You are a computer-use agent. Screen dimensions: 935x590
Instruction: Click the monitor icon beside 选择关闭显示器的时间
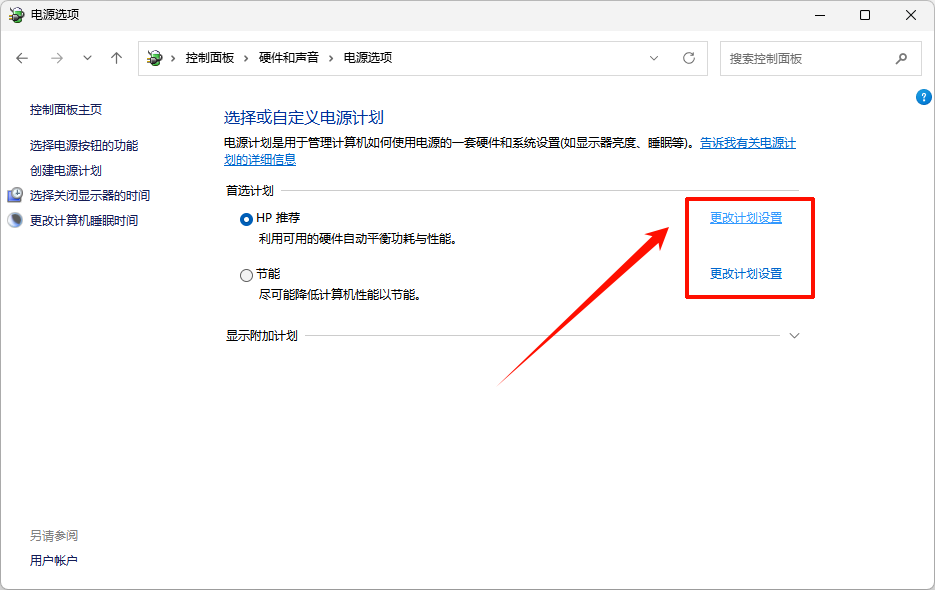(x=16, y=195)
